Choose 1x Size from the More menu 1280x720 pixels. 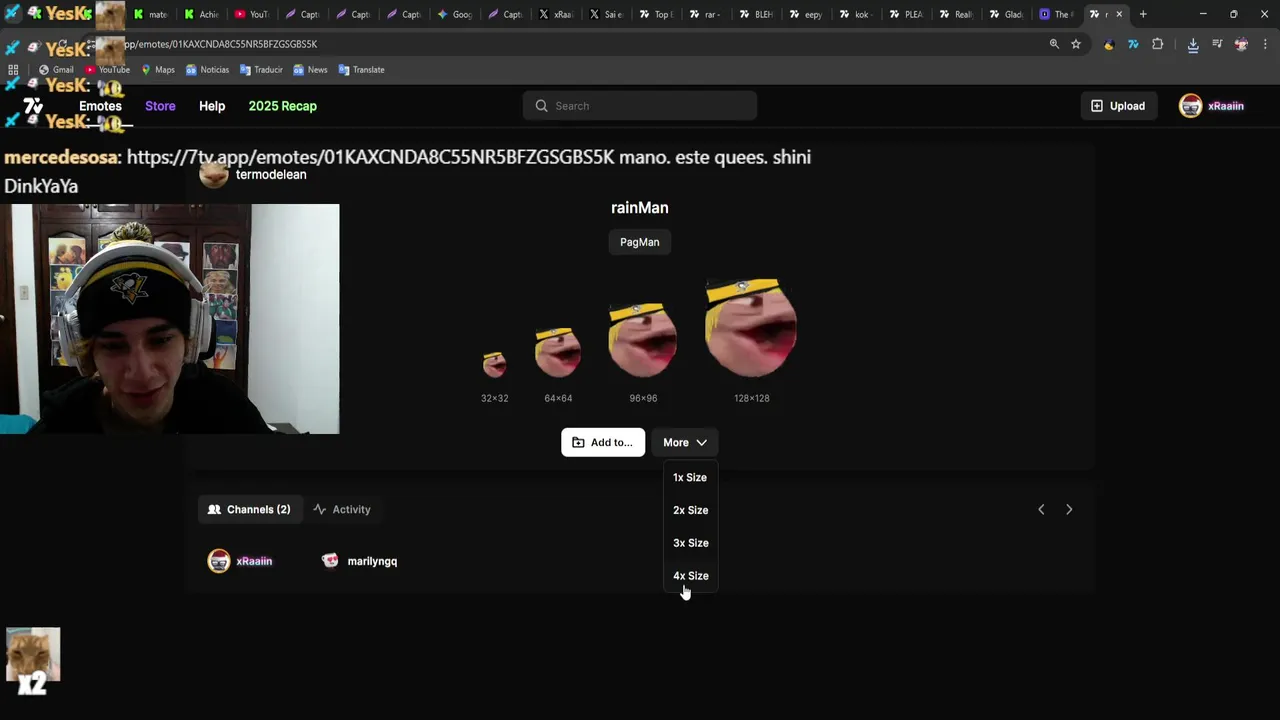coord(690,477)
